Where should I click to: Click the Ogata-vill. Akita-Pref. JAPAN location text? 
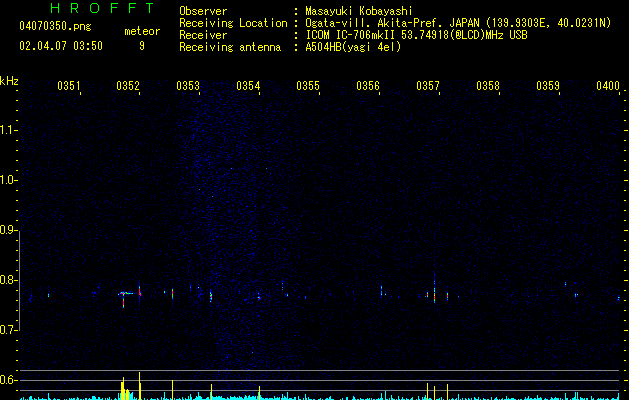(x=458, y=23)
